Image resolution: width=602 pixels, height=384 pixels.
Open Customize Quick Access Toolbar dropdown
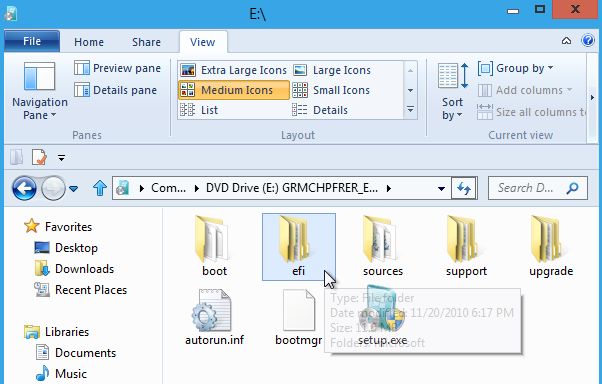point(61,158)
